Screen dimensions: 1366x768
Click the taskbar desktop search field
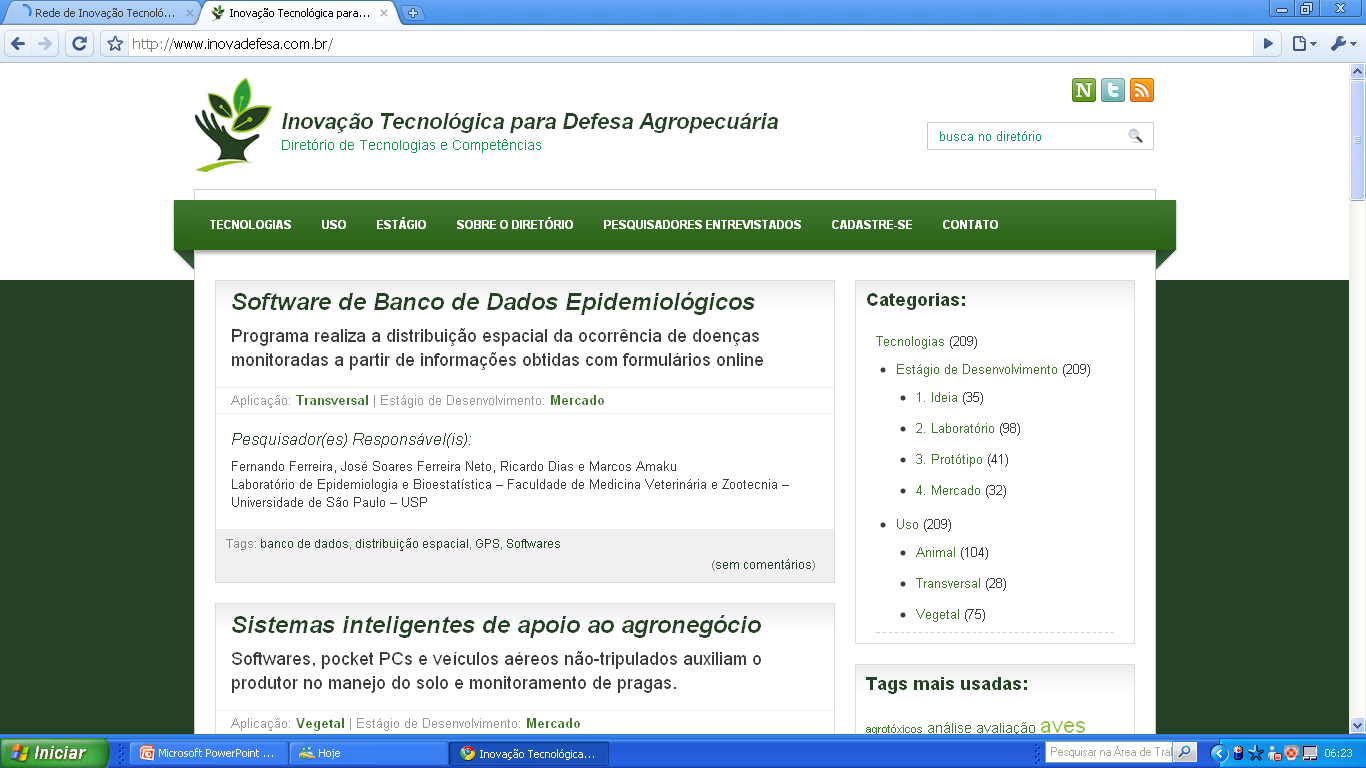(x=1109, y=752)
